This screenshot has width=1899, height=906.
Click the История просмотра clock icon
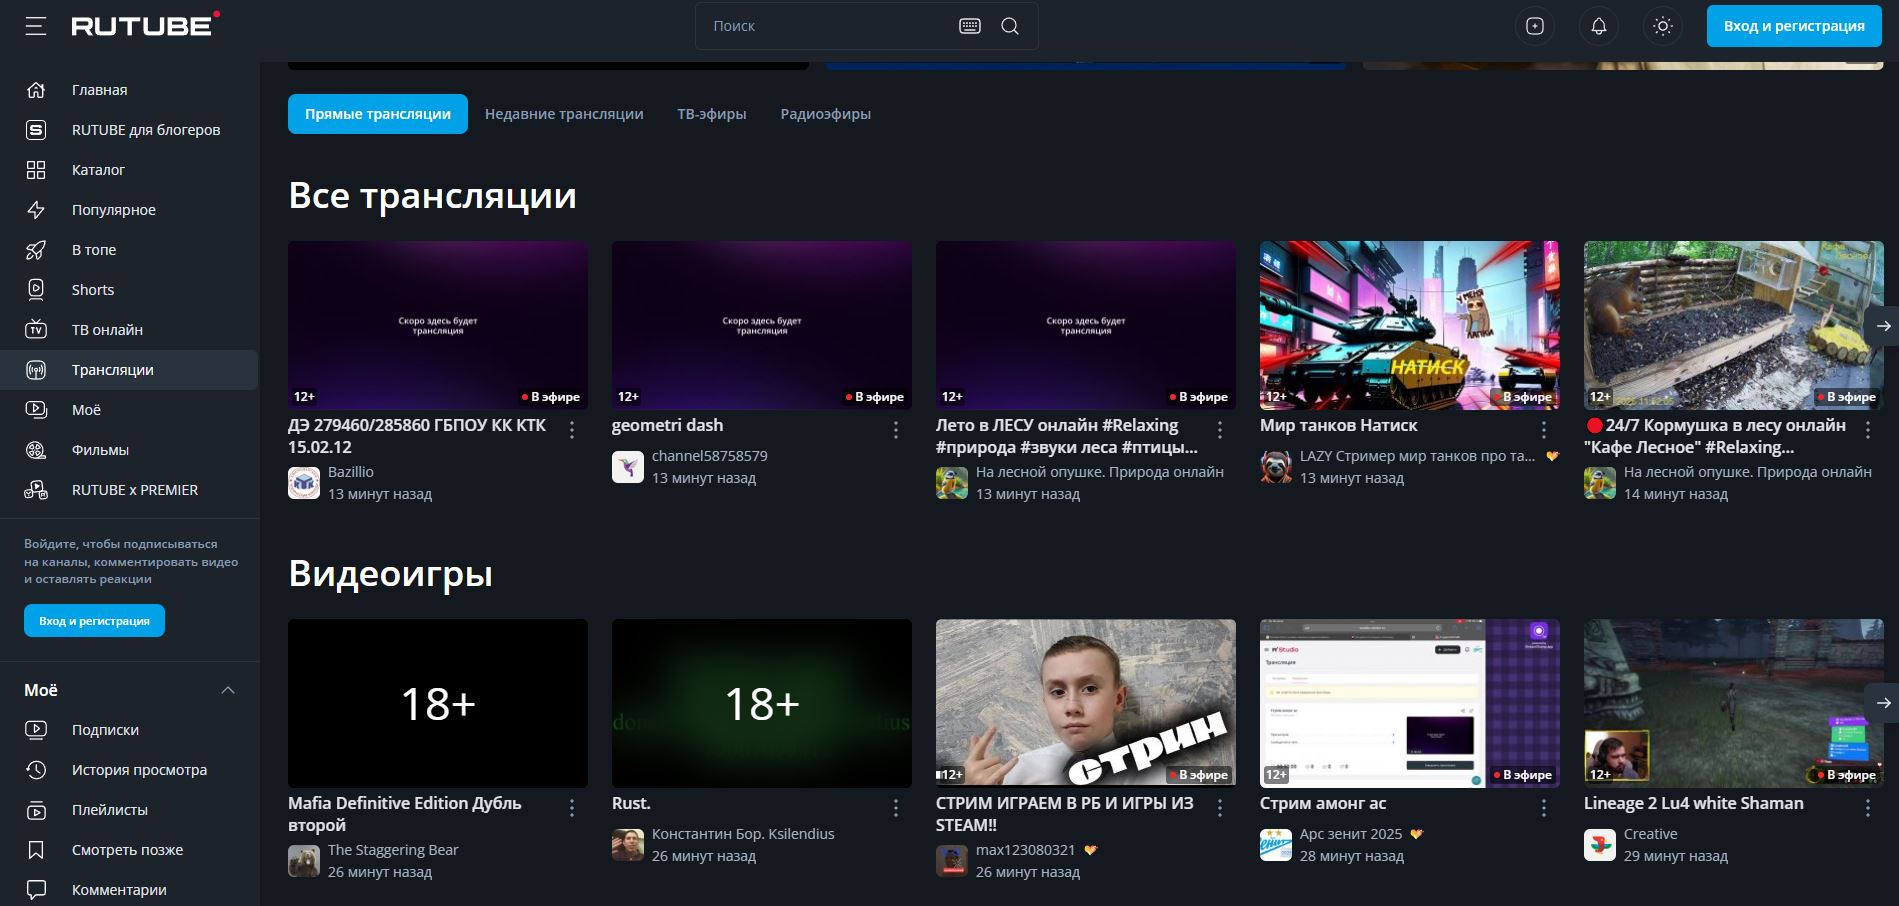36,770
